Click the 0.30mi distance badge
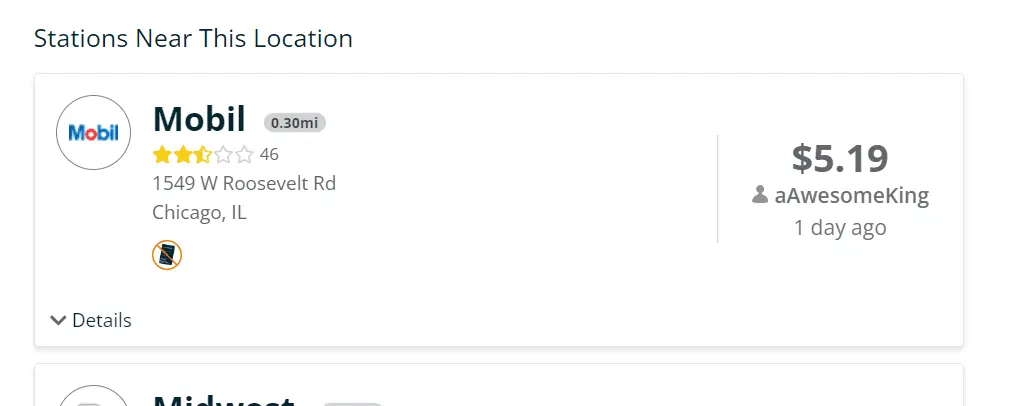Viewport: 1030px width, 406px height. pos(294,123)
